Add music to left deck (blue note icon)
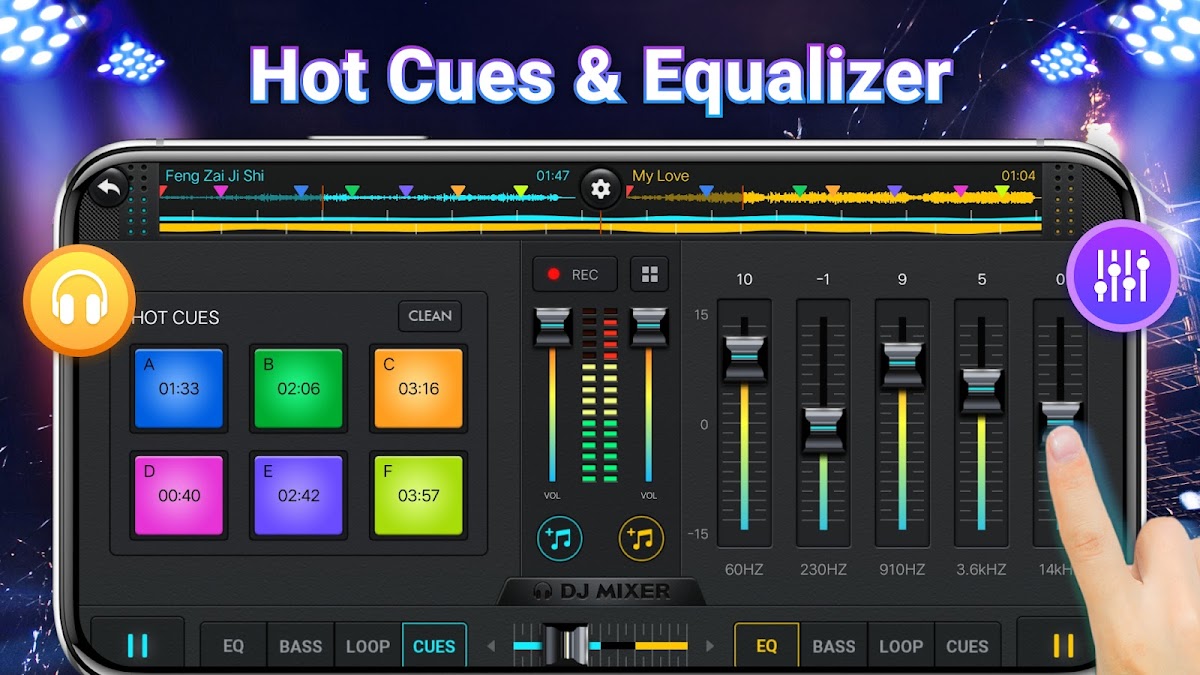The width and height of the screenshot is (1200, 675). [x=559, y=539]
